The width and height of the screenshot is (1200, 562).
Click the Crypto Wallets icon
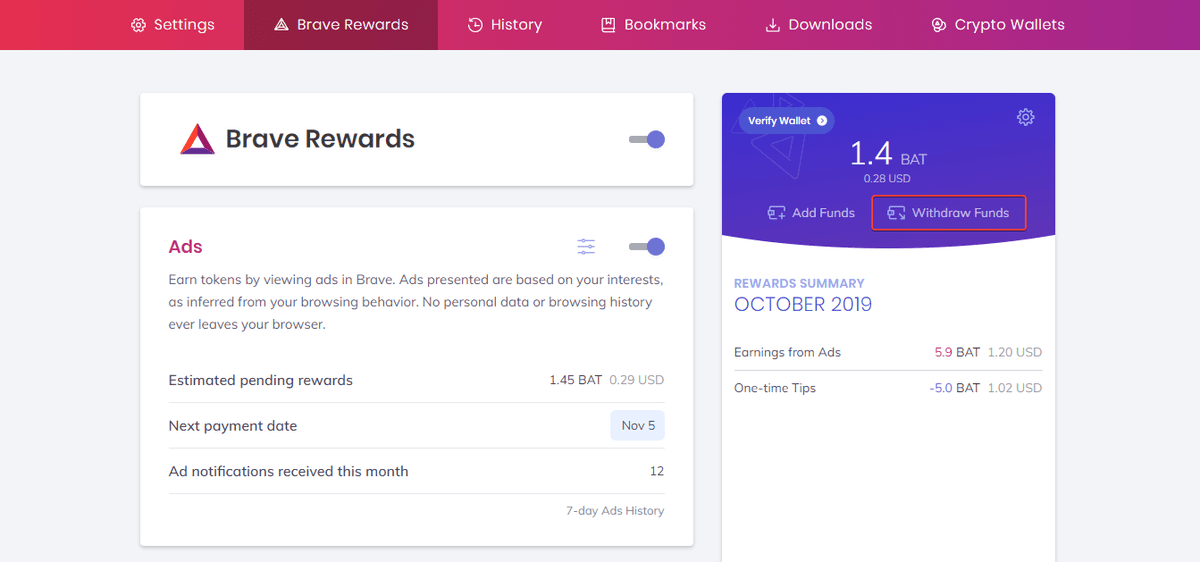click(x=938, y=25)
